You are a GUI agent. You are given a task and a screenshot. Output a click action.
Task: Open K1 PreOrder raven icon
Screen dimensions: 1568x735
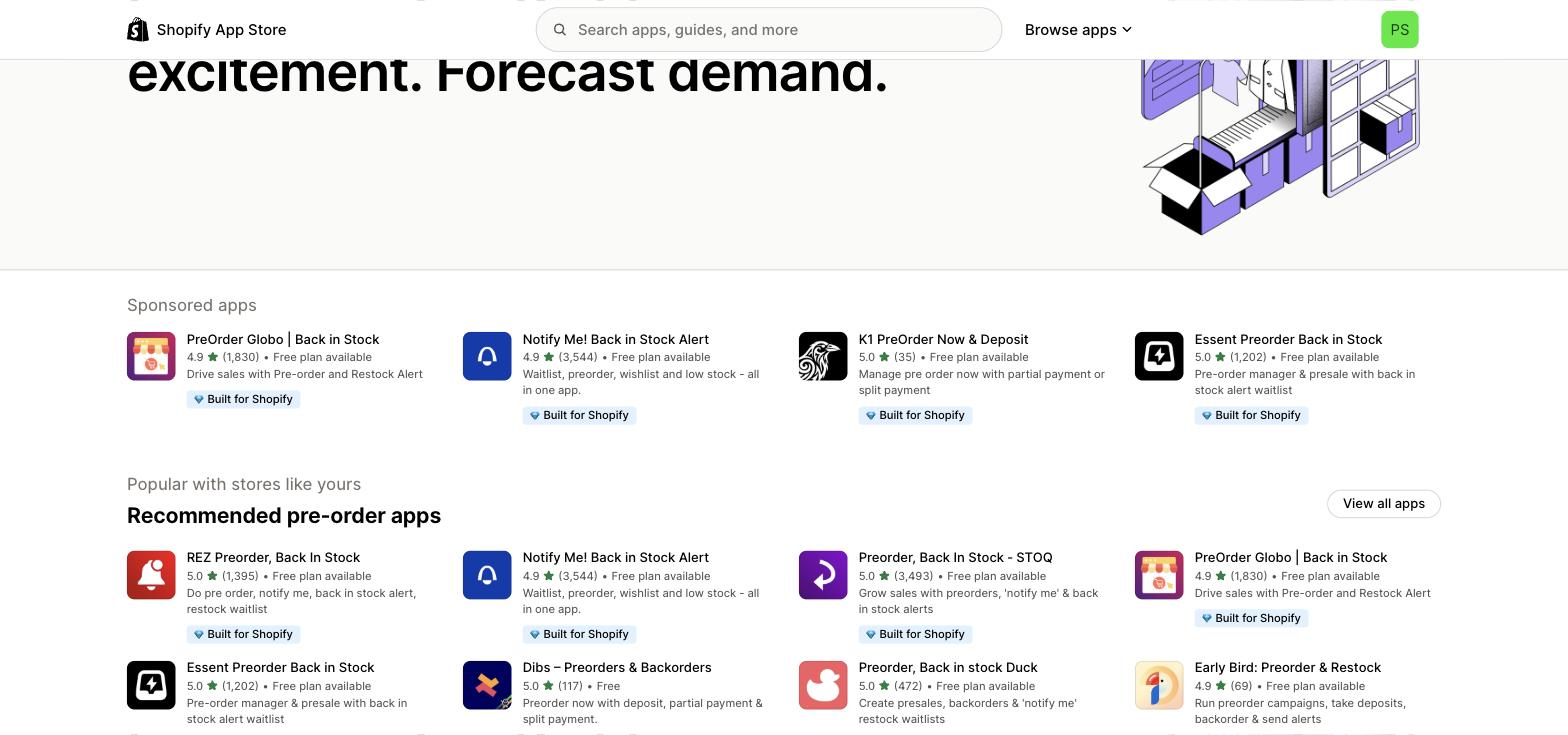tap(823, 356)
